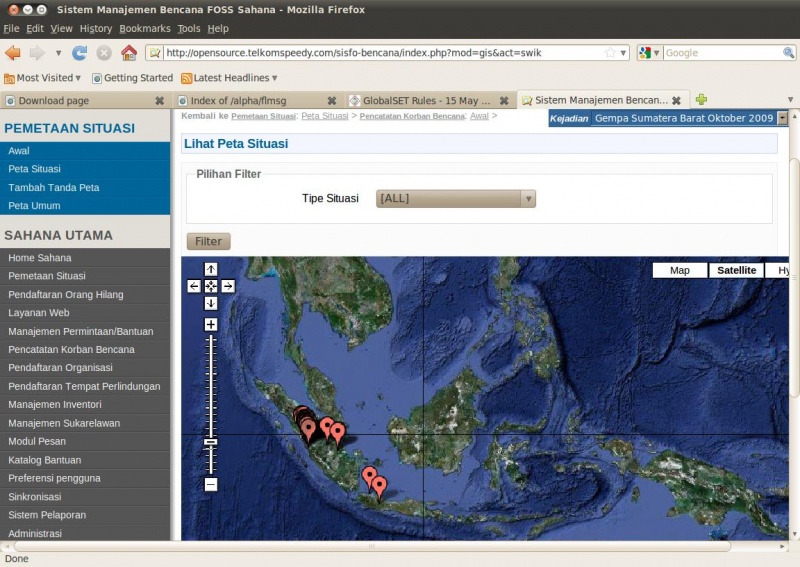
Task: Expand Most Visited bookmarks folder
Action: tap(43, 78)
